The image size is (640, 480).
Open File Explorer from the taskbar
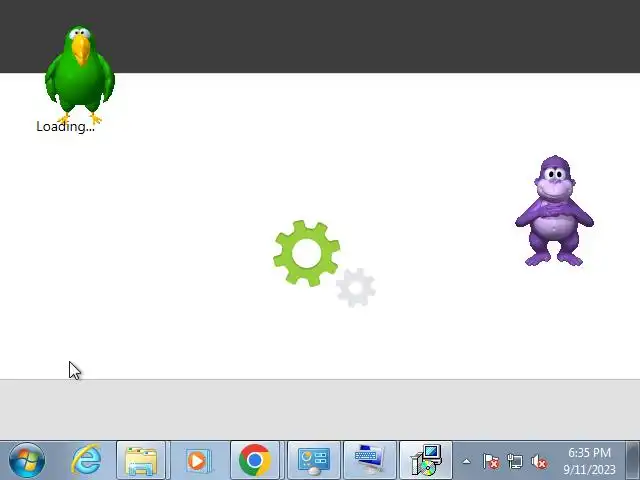[x=141, y=460]
